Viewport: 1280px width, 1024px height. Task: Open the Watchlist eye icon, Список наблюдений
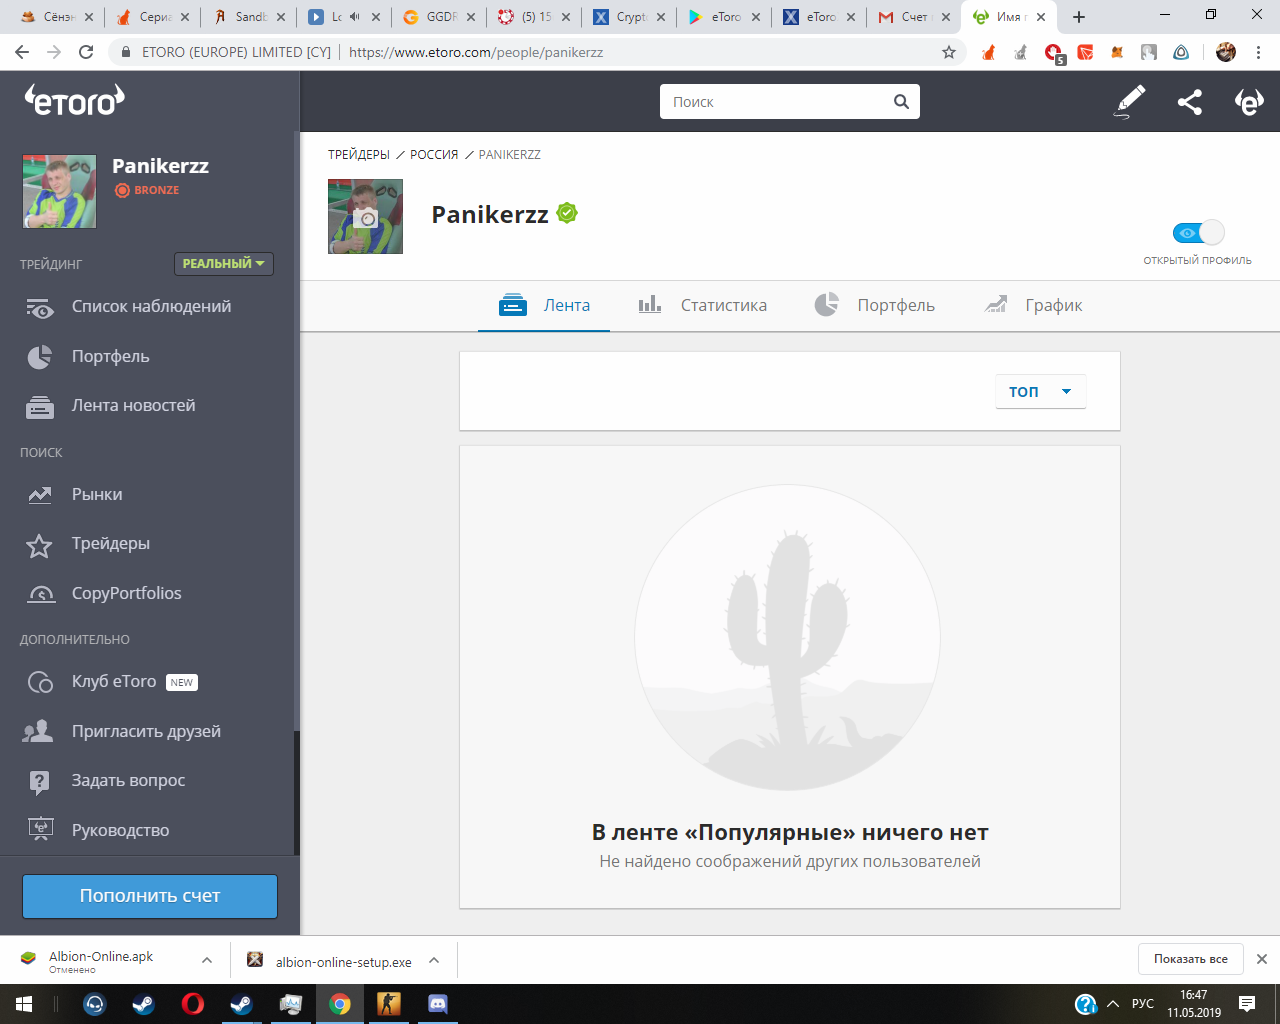coord(40,308)
